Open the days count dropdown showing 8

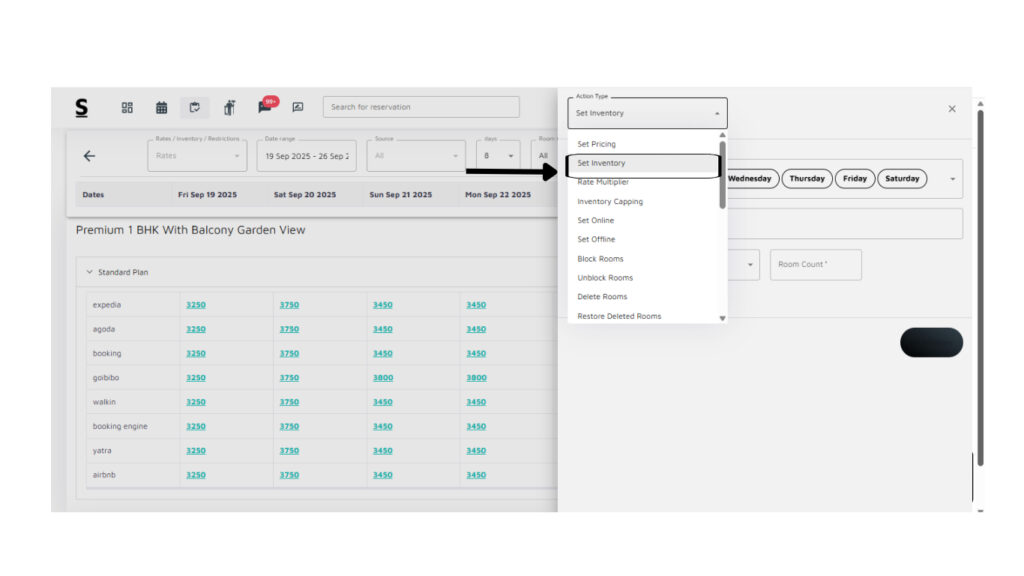point(498,156)
